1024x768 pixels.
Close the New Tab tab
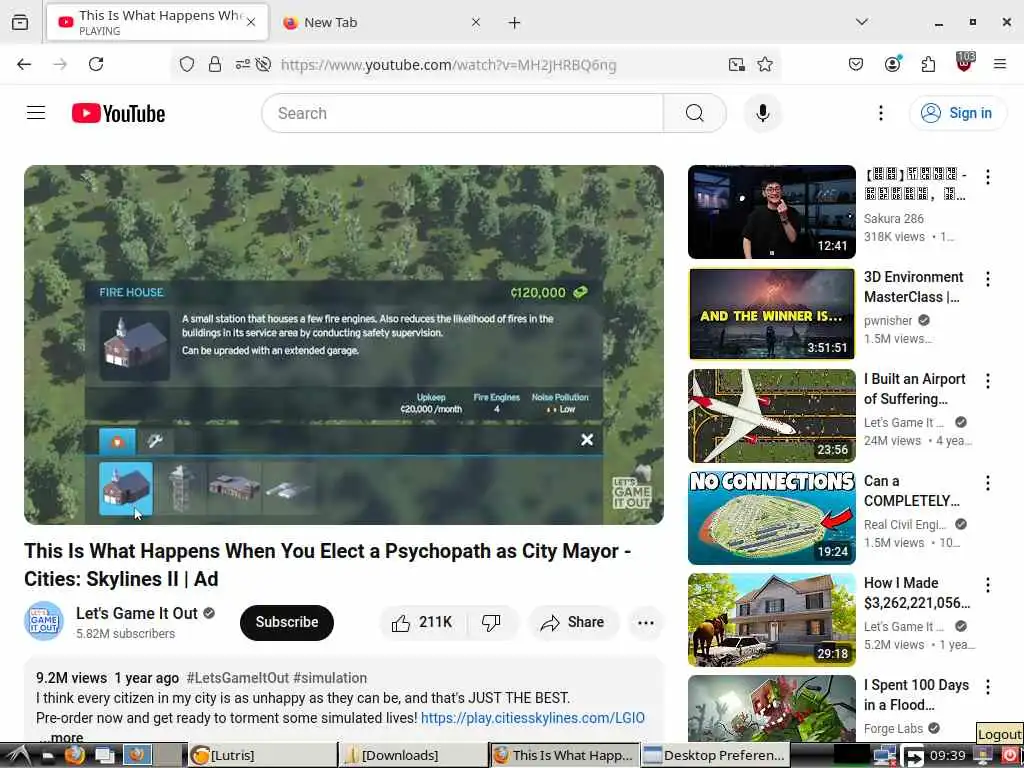(475, 22)
